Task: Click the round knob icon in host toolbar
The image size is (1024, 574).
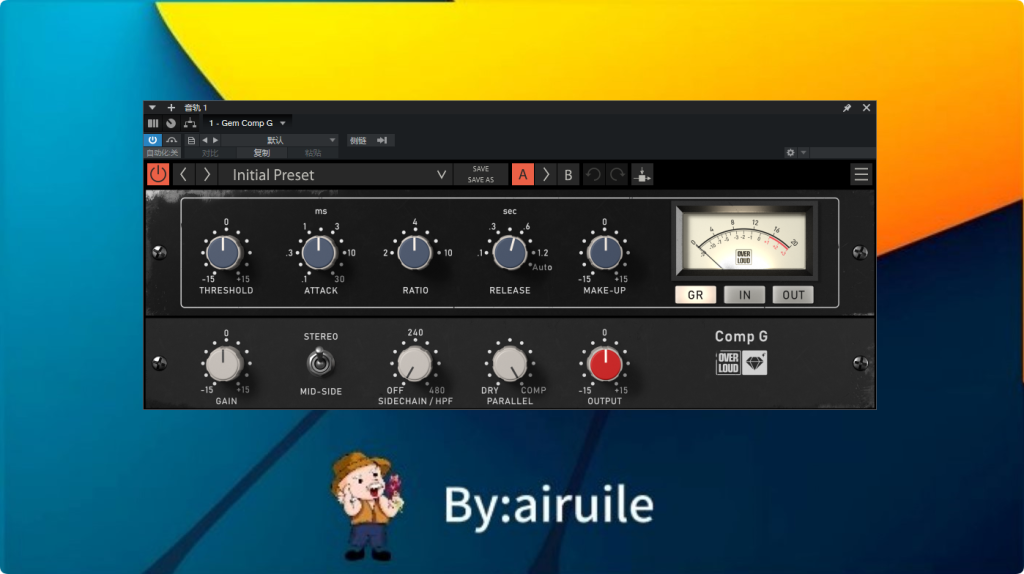Action: click(170, 123)
